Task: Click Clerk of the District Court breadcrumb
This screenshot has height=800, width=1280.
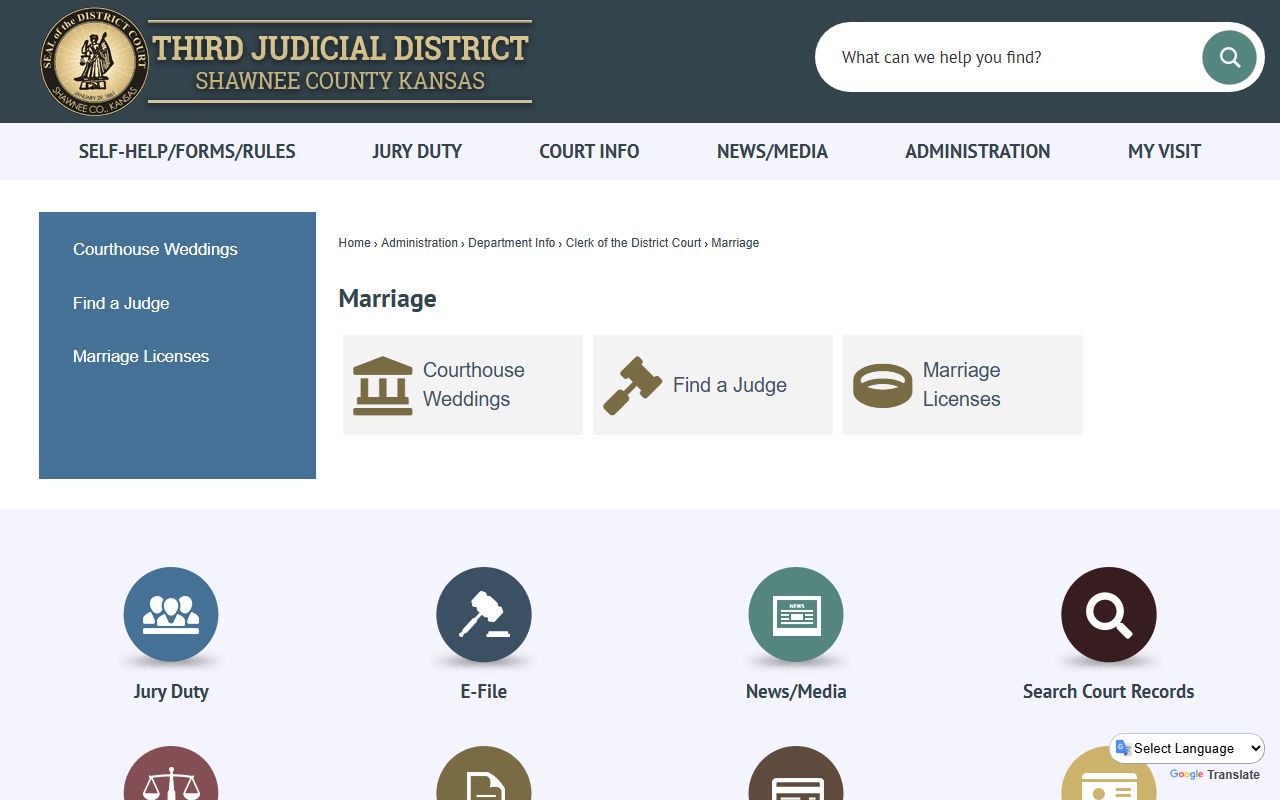Action: pyautogui.click(x=633, y=243)
